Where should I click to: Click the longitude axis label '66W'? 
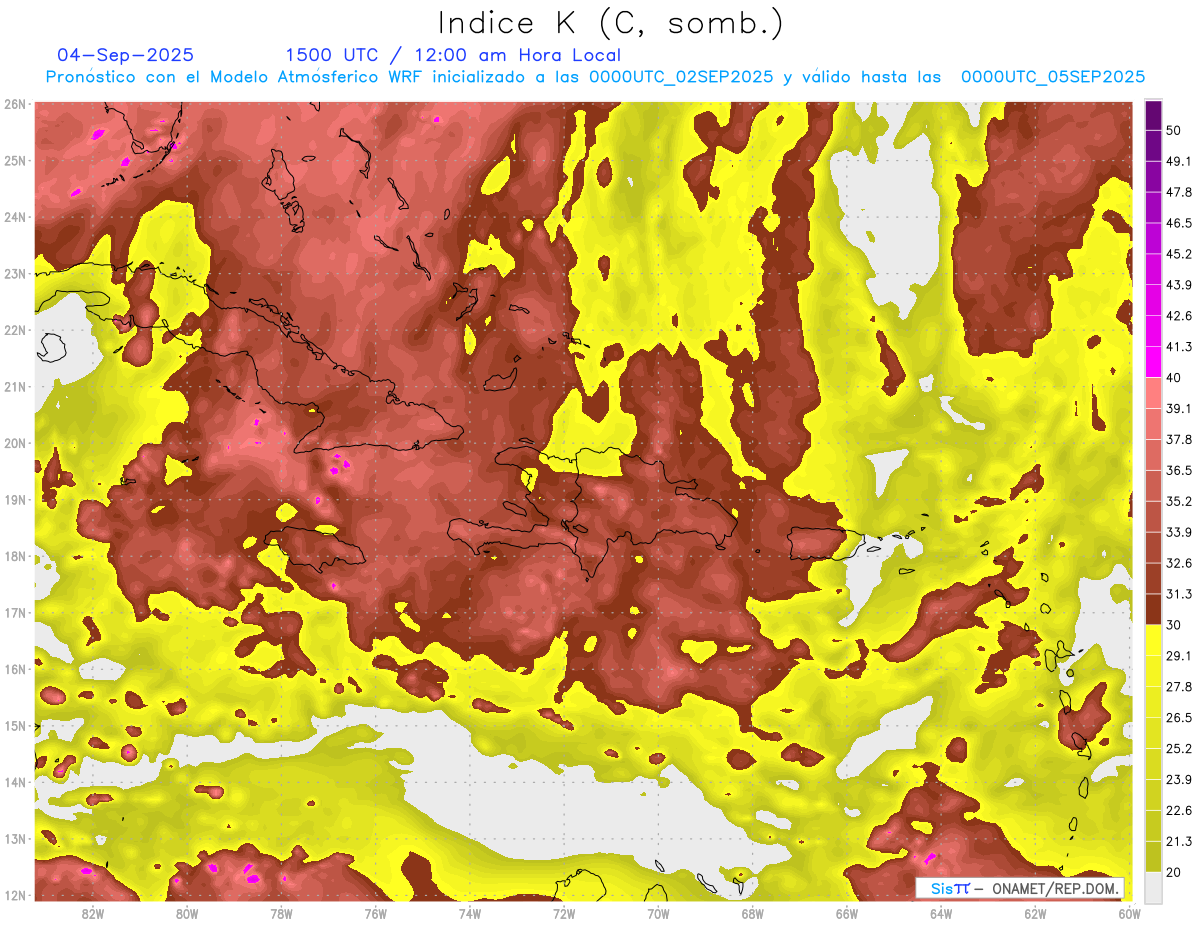(x=847, y=913)
